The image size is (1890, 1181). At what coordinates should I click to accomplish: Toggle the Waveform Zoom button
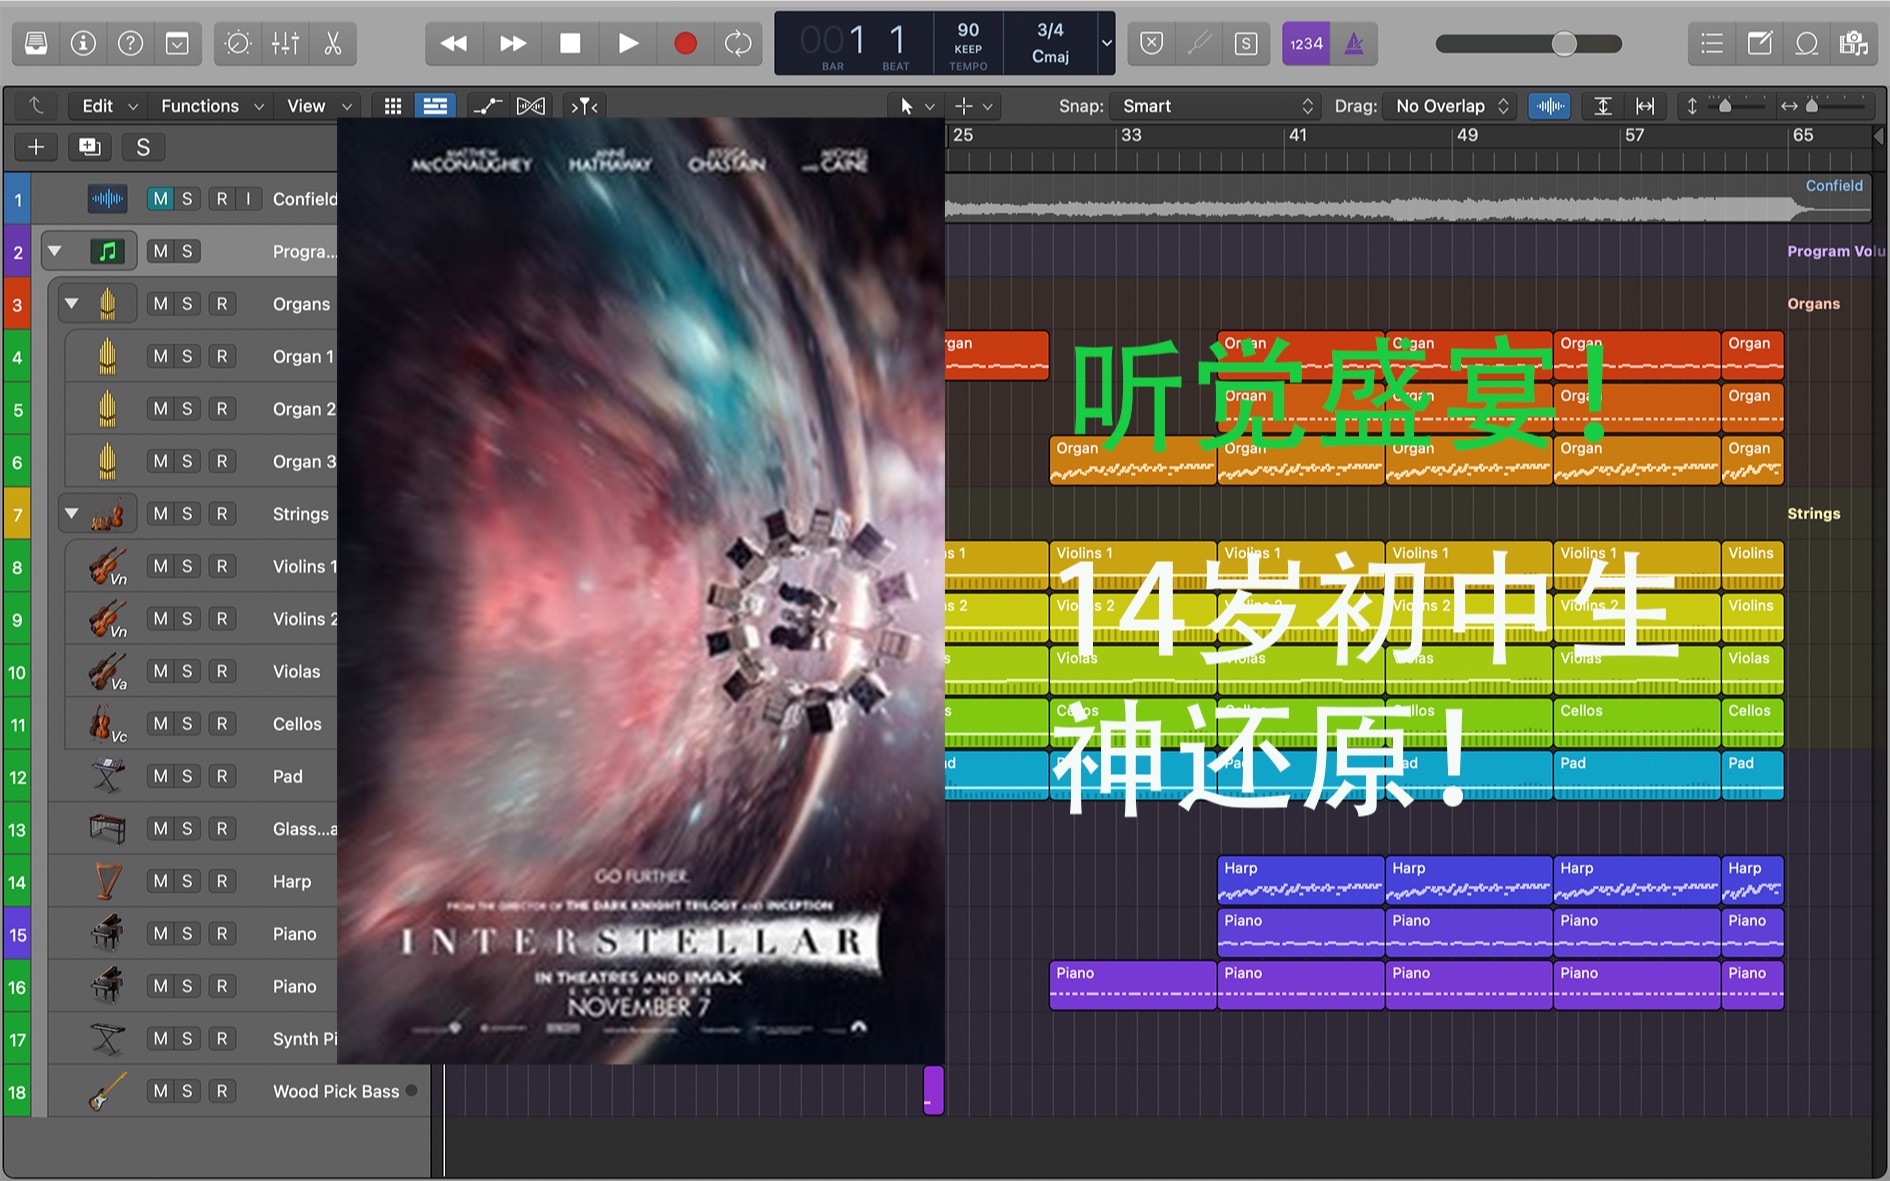click(1549, 106)
